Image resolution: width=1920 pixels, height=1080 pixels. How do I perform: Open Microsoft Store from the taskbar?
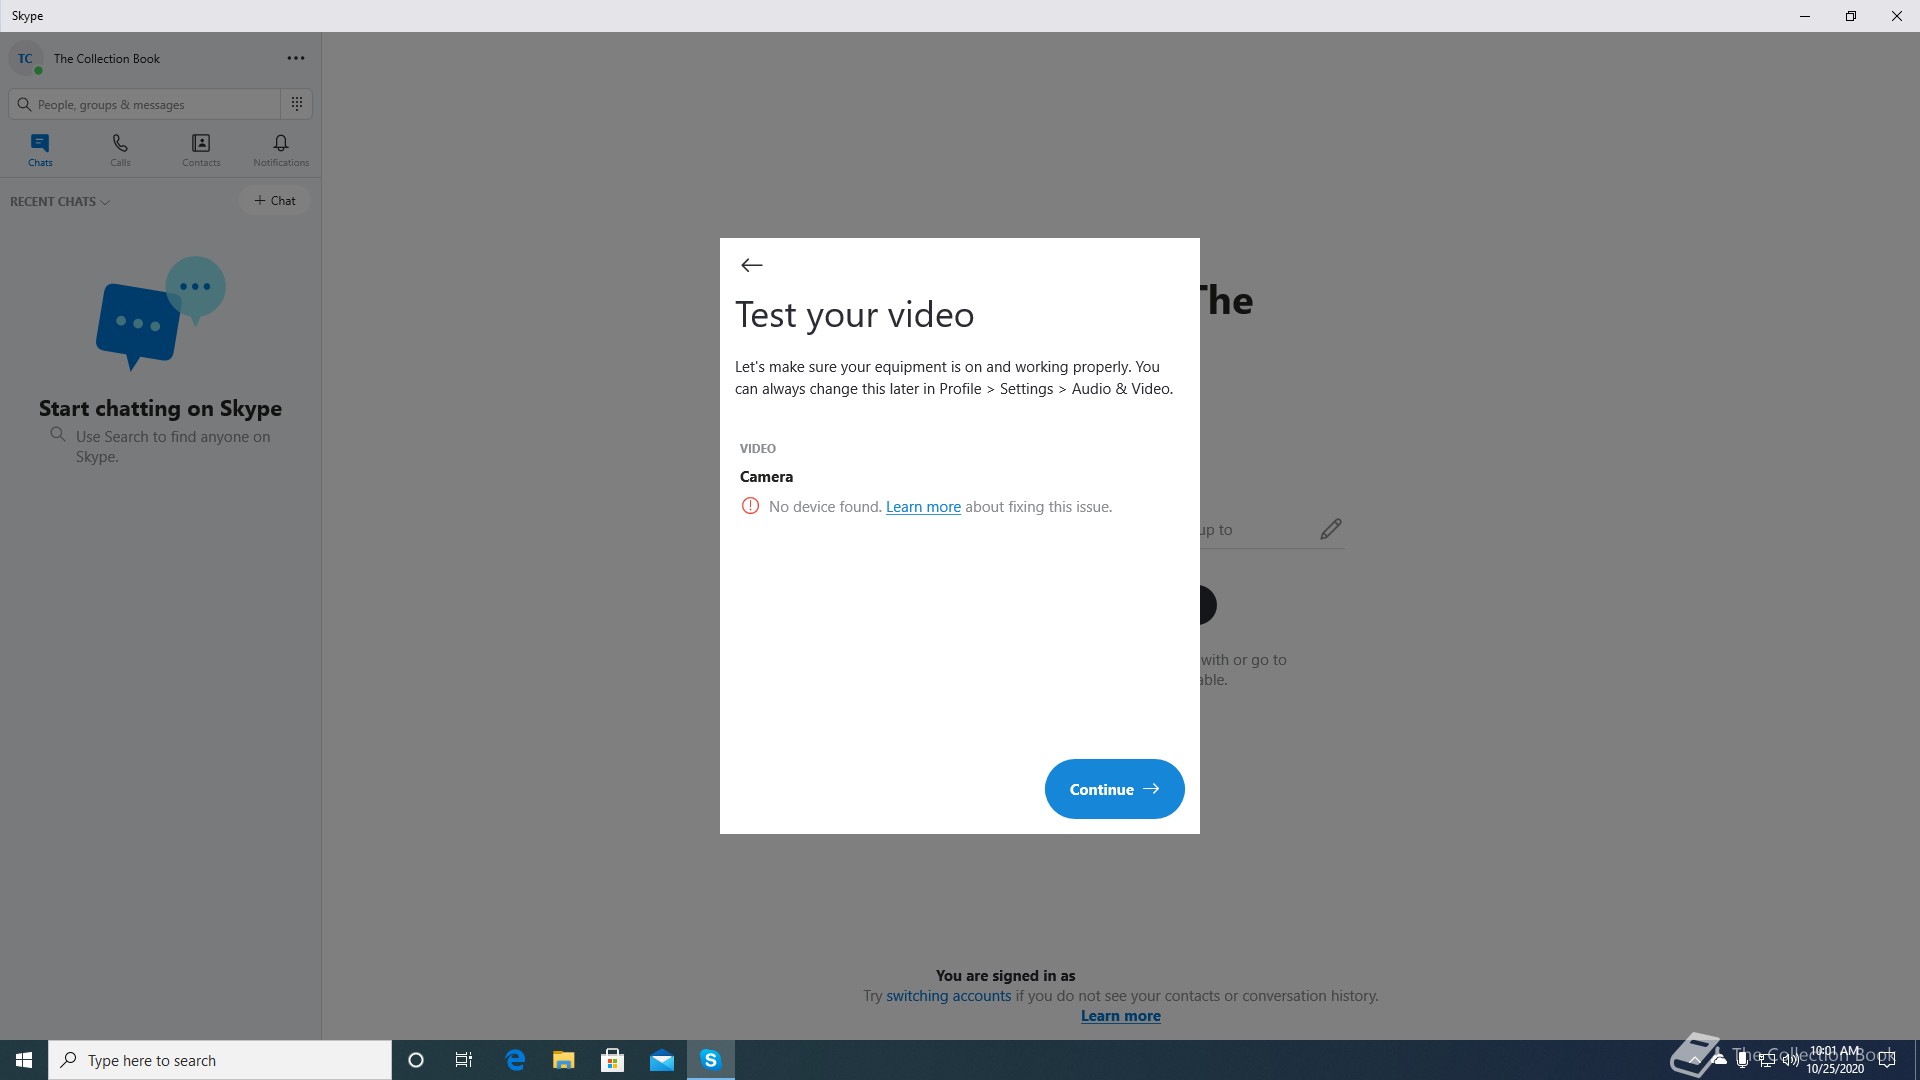[613, 1060]
